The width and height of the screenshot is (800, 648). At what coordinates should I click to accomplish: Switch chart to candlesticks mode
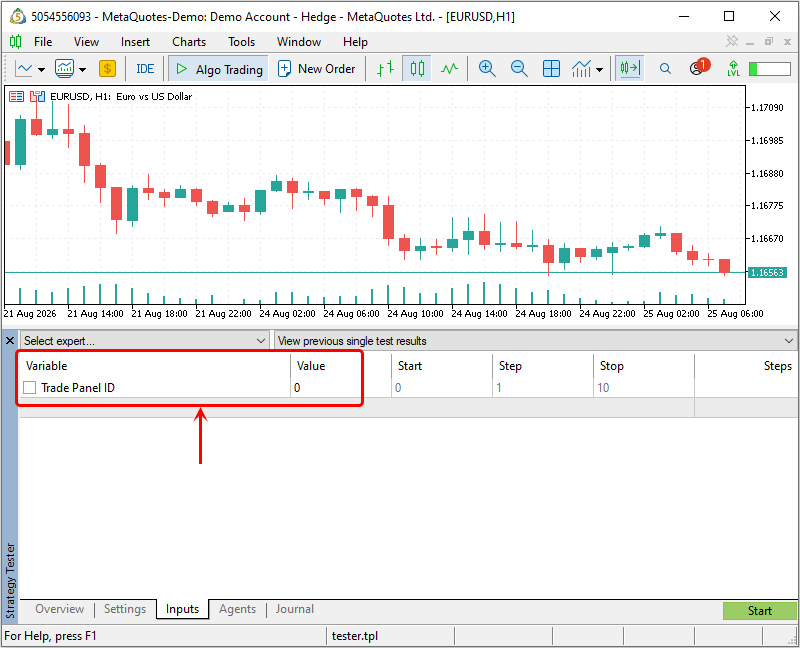(x=417, y=68)
